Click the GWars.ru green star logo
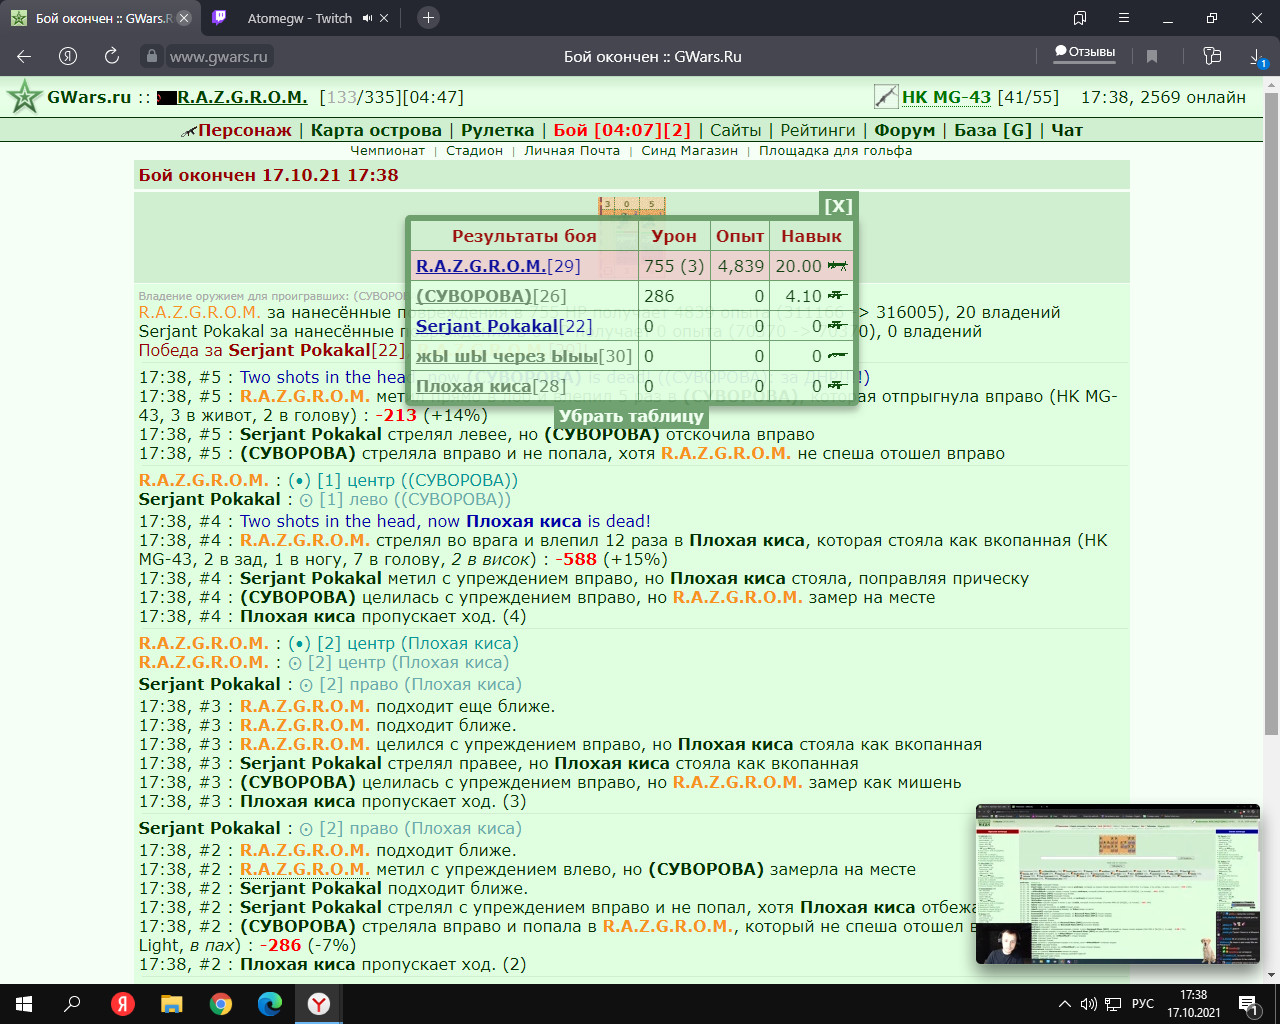Image resolution: width=1280 pixels, height=1024 pixels. pyautogui.click(x=23, y=97)
